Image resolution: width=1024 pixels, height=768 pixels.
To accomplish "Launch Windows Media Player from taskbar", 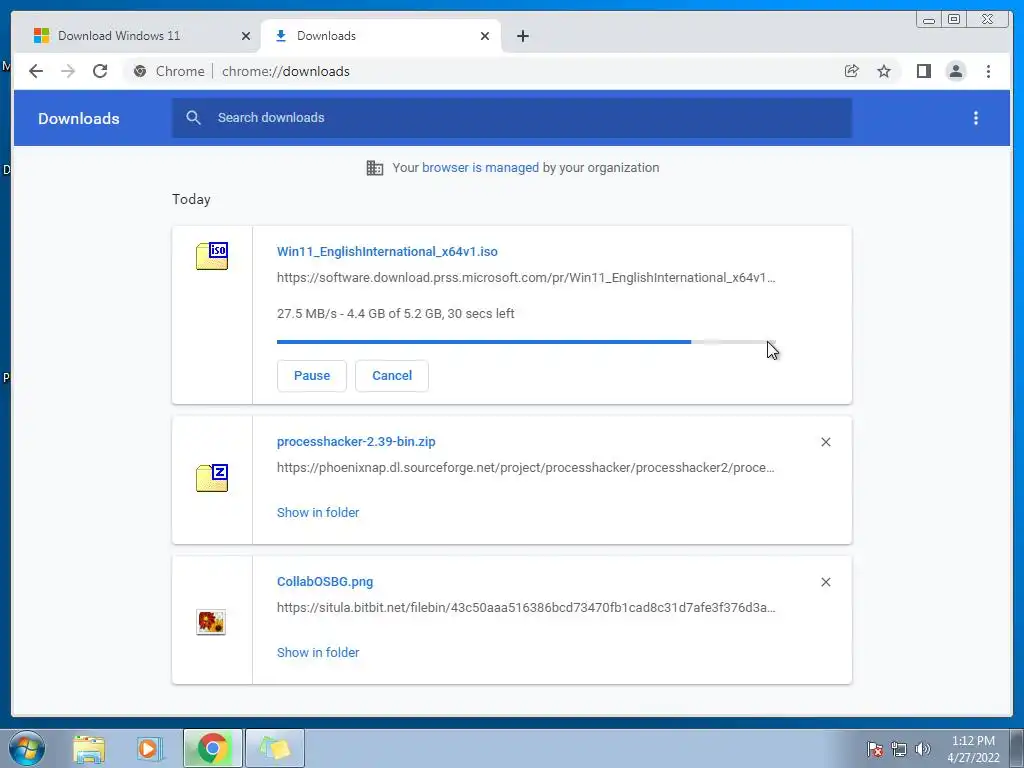I will click(x=150, y=749).
